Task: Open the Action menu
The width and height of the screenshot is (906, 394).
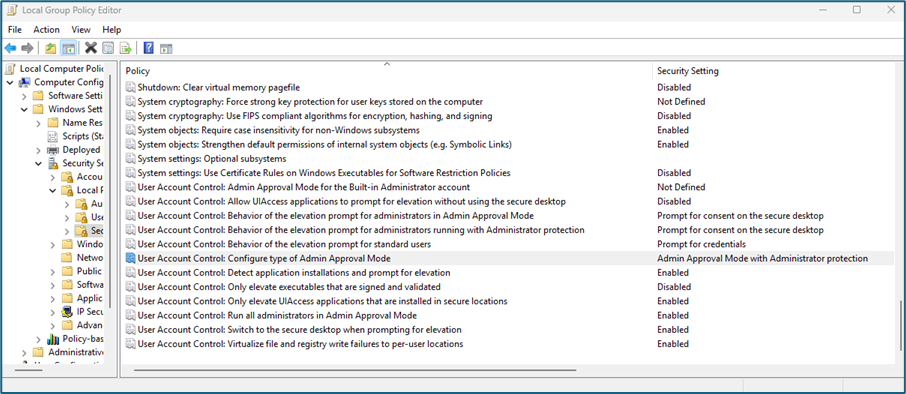Action: point(46,29)
